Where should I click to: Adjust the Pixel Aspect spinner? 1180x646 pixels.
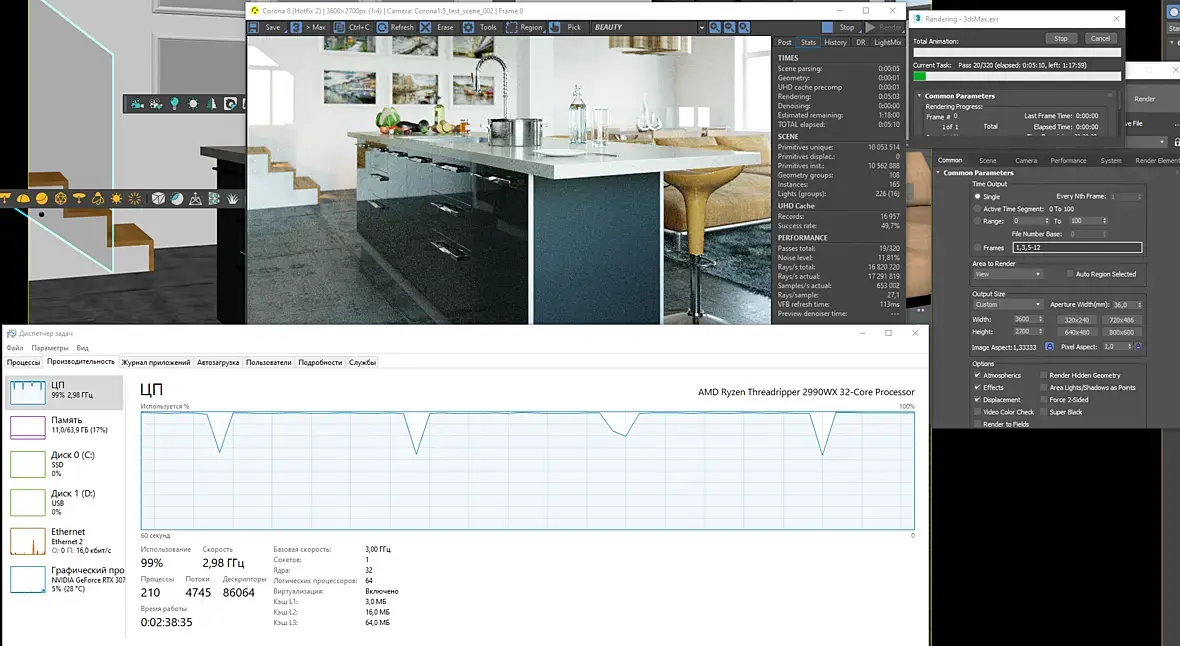[x=1129, y=347]
